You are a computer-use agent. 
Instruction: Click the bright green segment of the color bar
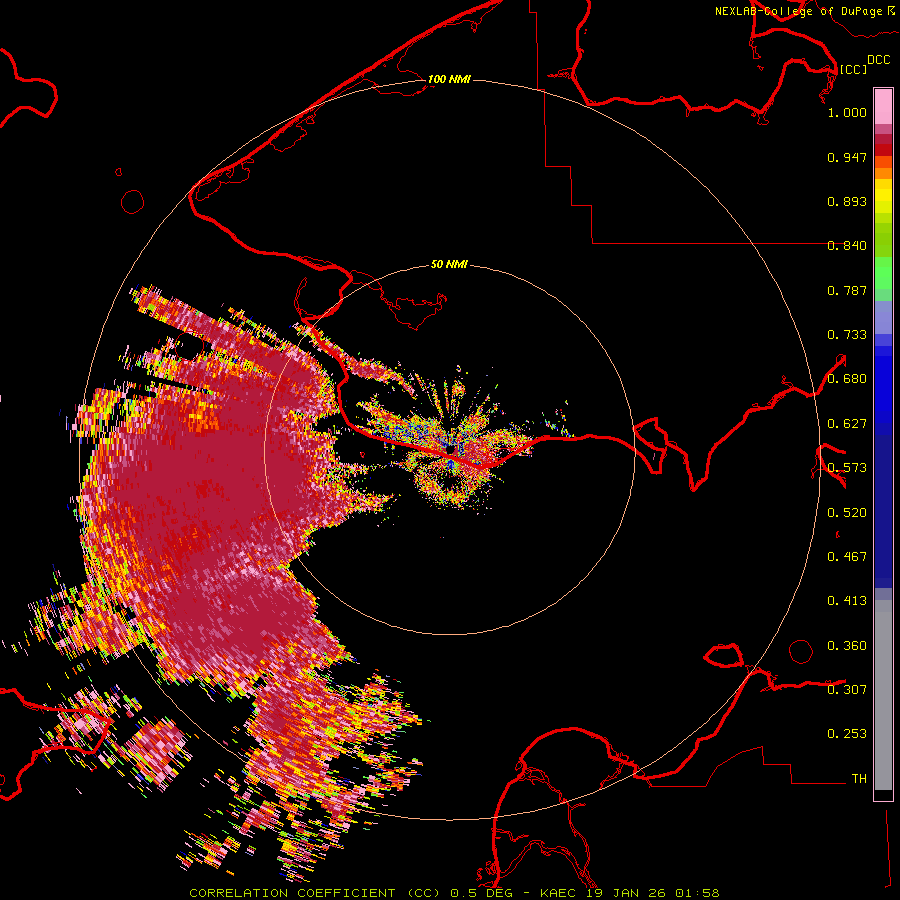(x=883, y=273)
